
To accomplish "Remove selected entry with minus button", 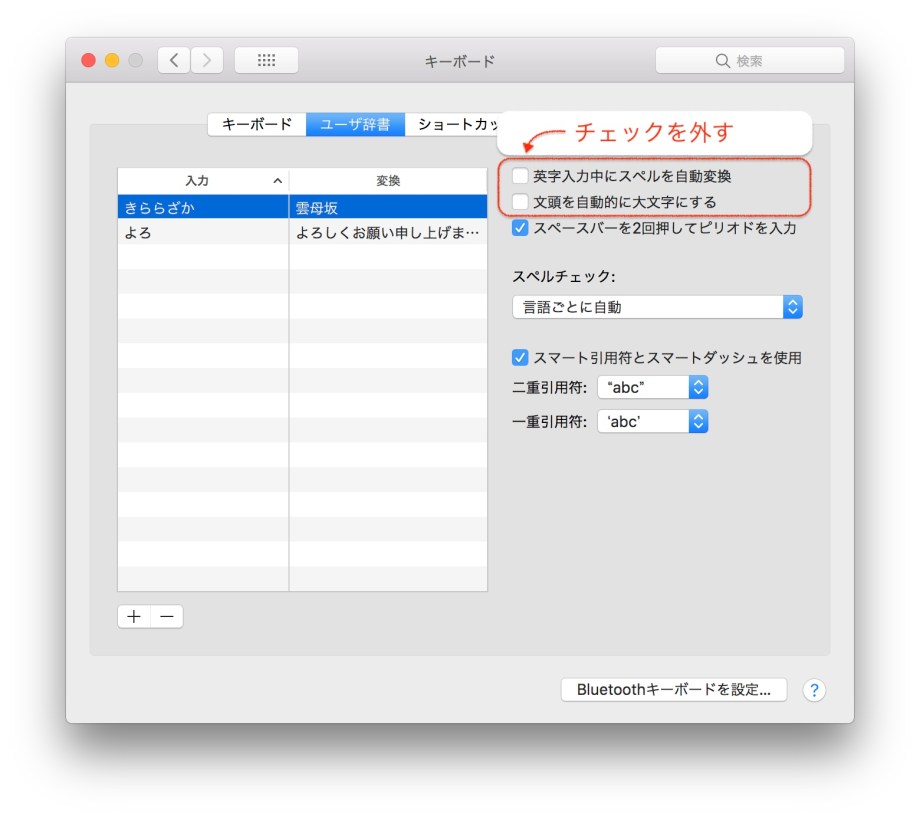I will [x=167, y=616].
